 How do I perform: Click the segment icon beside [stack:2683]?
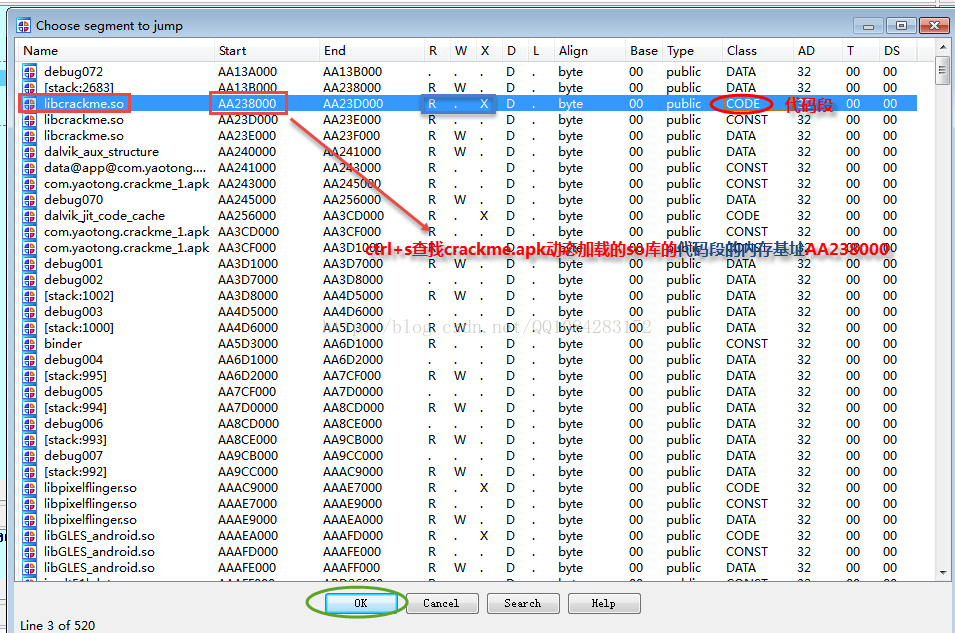pyautogui.click(x=29, y=88)
